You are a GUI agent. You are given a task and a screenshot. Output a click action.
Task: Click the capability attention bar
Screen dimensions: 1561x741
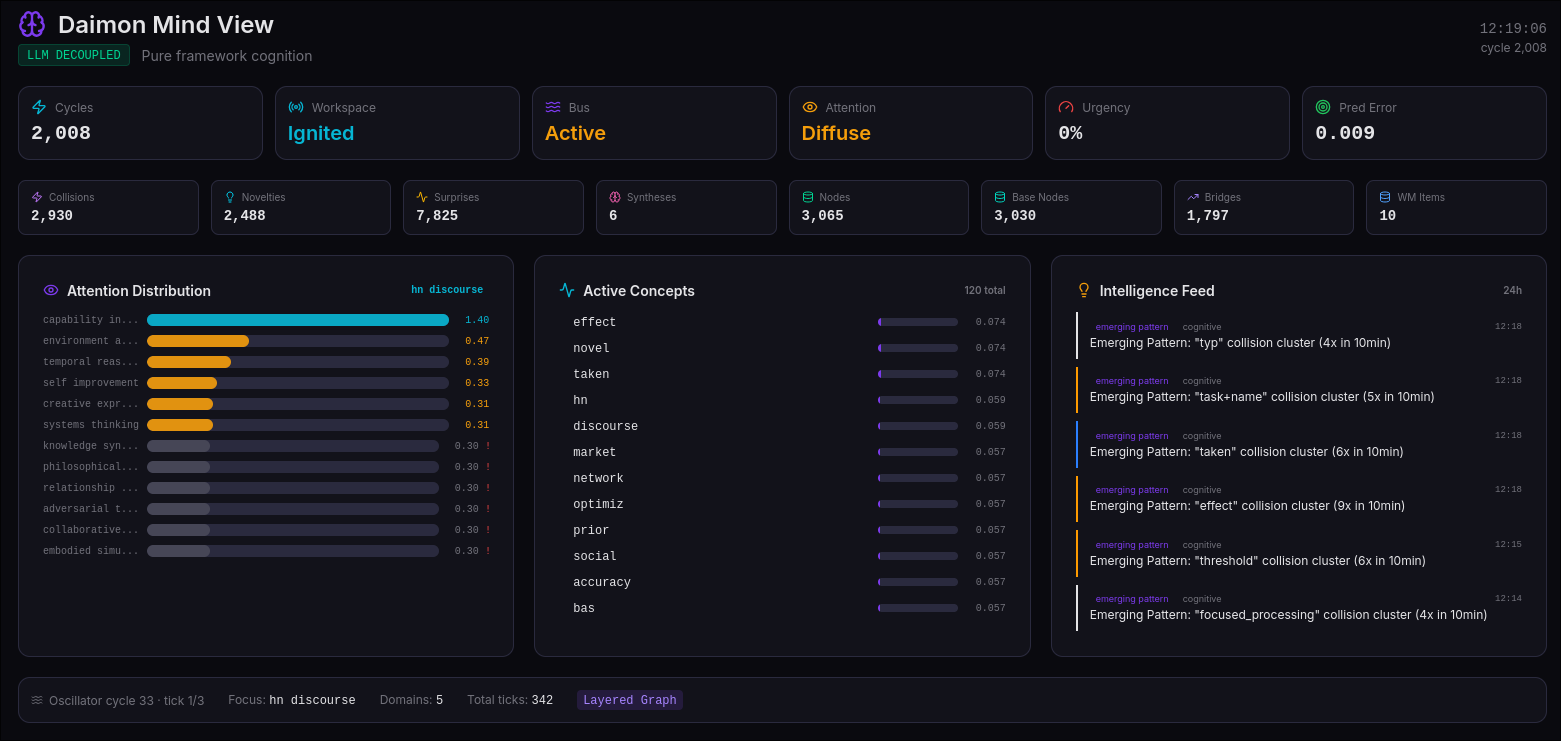coord(297,320)
